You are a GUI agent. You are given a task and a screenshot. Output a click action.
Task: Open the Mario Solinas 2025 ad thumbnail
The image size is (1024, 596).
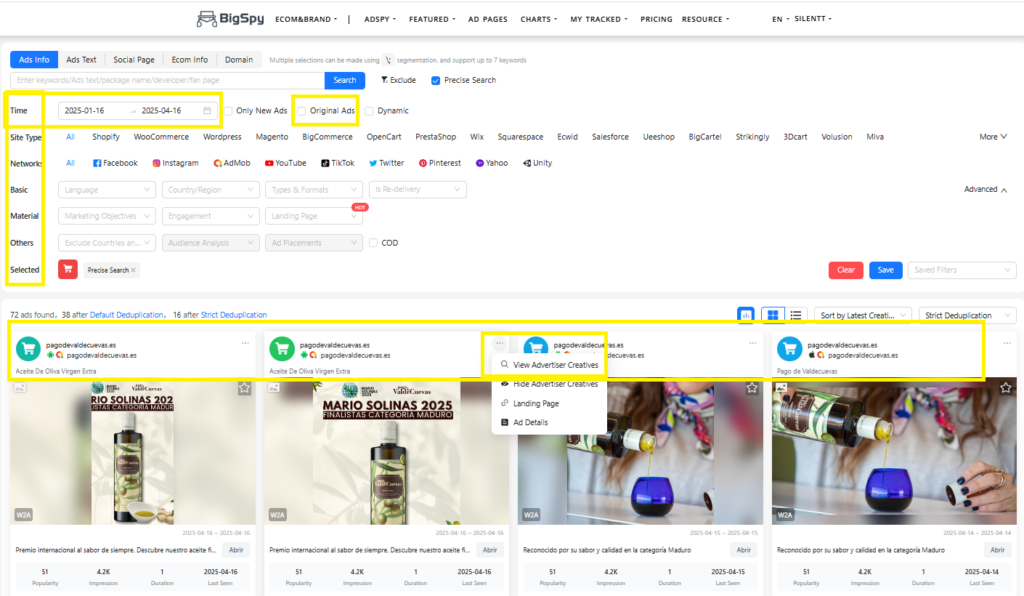[387, 451]
